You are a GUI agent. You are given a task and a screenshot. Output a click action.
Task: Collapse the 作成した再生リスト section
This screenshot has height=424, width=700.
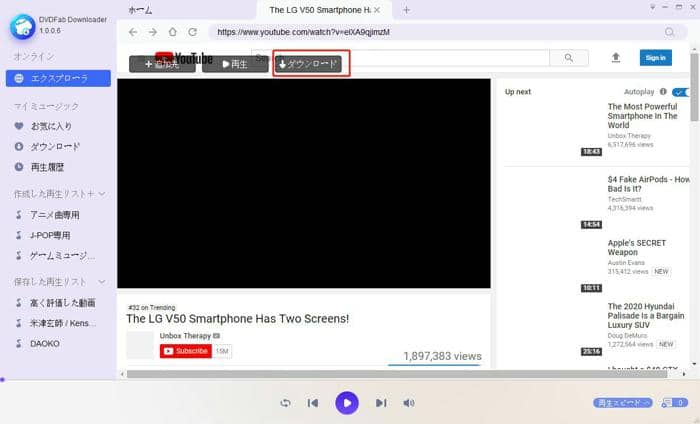click(101, 193)
